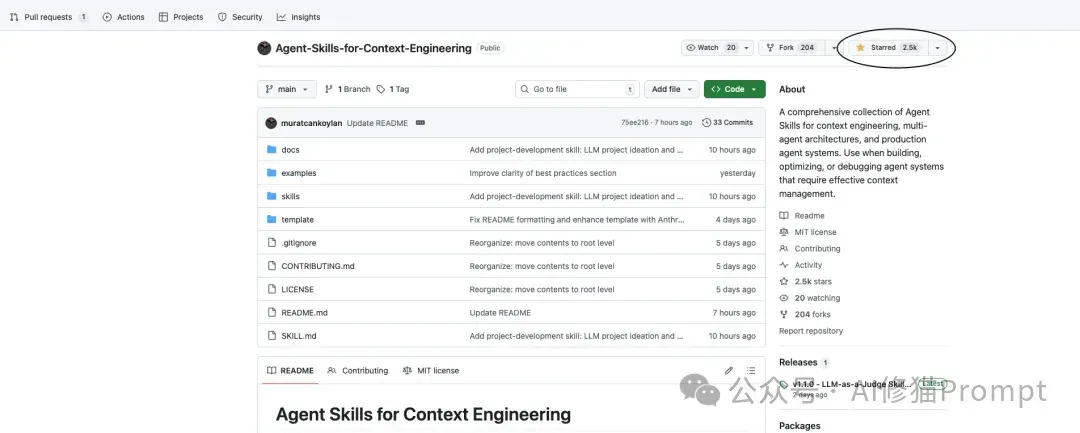The image size is (1080, 433).
Task: Open the LICENSE file
Action: point(298,290)
